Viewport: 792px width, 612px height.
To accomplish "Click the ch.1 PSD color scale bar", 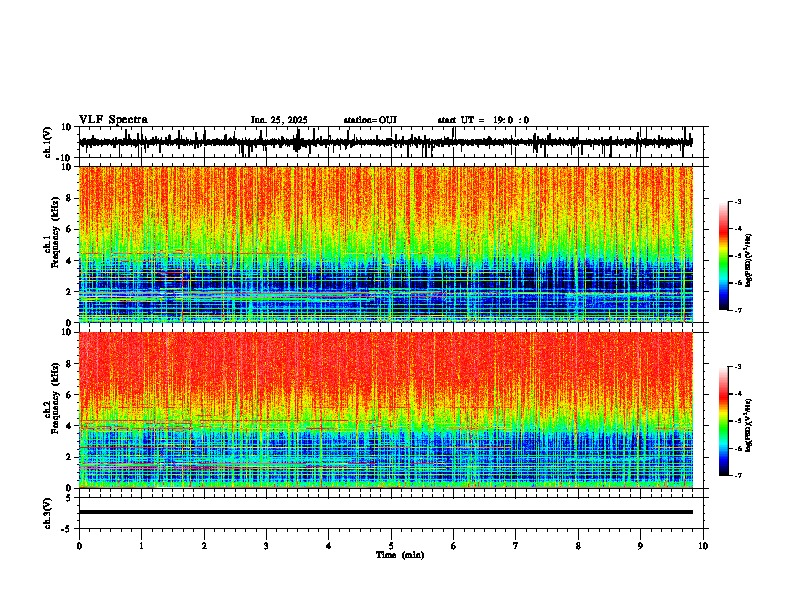I will coord(724,256).
